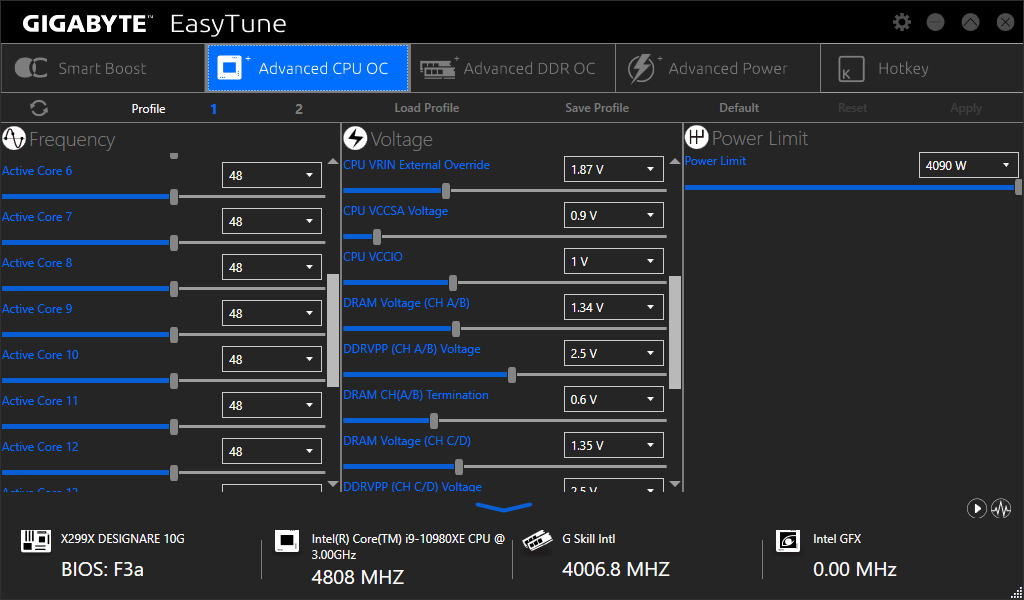Image resolution: width=1024 pixels, height=600 pixels.
Task: Click the Power Limit gearshift icon
Action: pos(697,138)
